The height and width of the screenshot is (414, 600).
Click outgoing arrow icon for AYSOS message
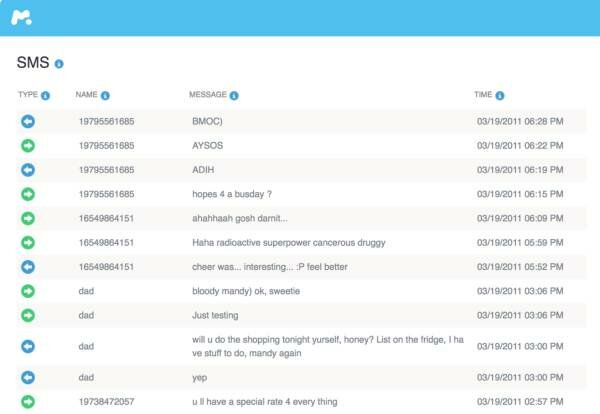pos(28,146)
